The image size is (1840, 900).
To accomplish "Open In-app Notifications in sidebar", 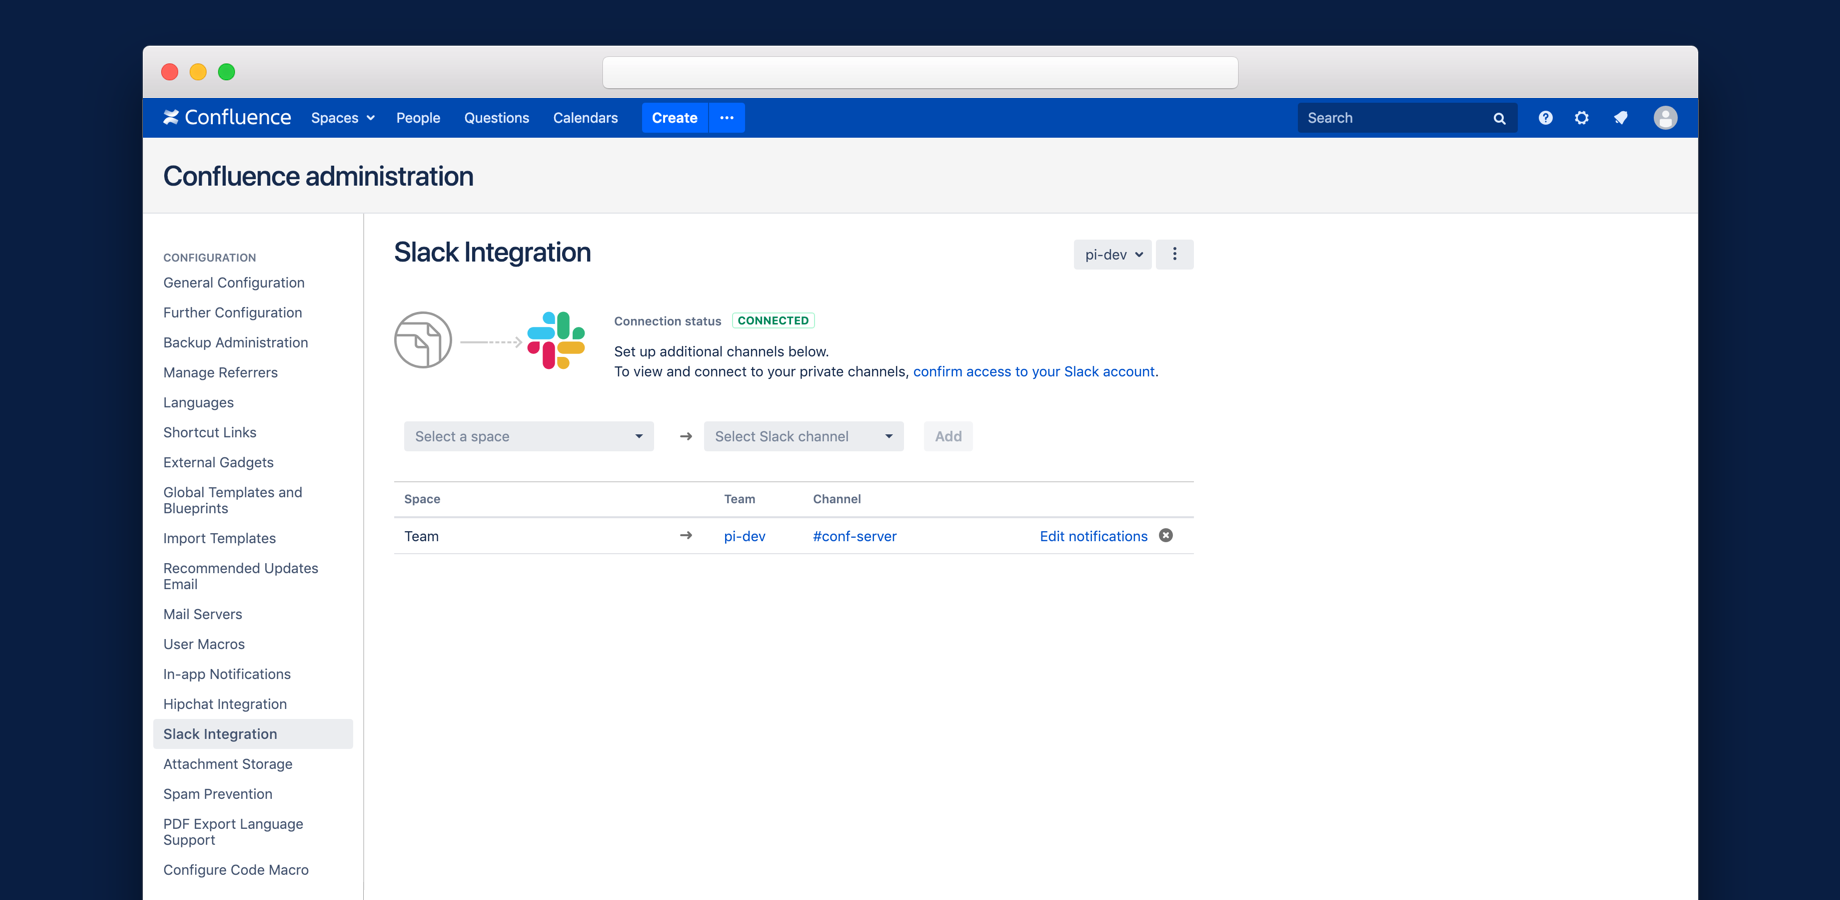I will point(227,674).
